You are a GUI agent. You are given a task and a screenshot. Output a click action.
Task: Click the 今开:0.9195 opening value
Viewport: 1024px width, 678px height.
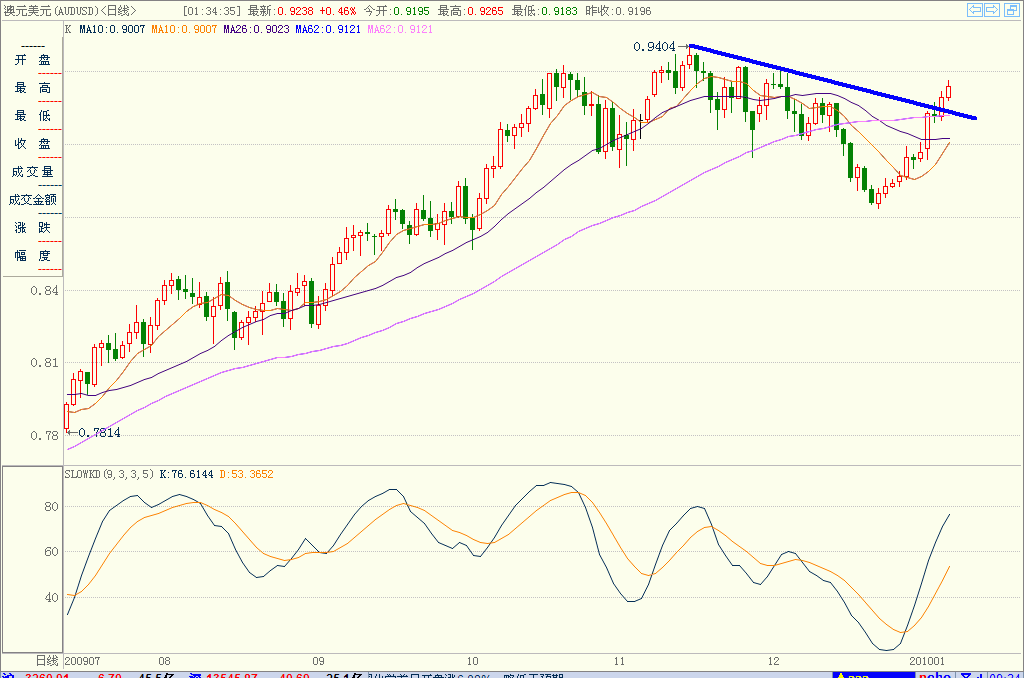tap(396, 11)
